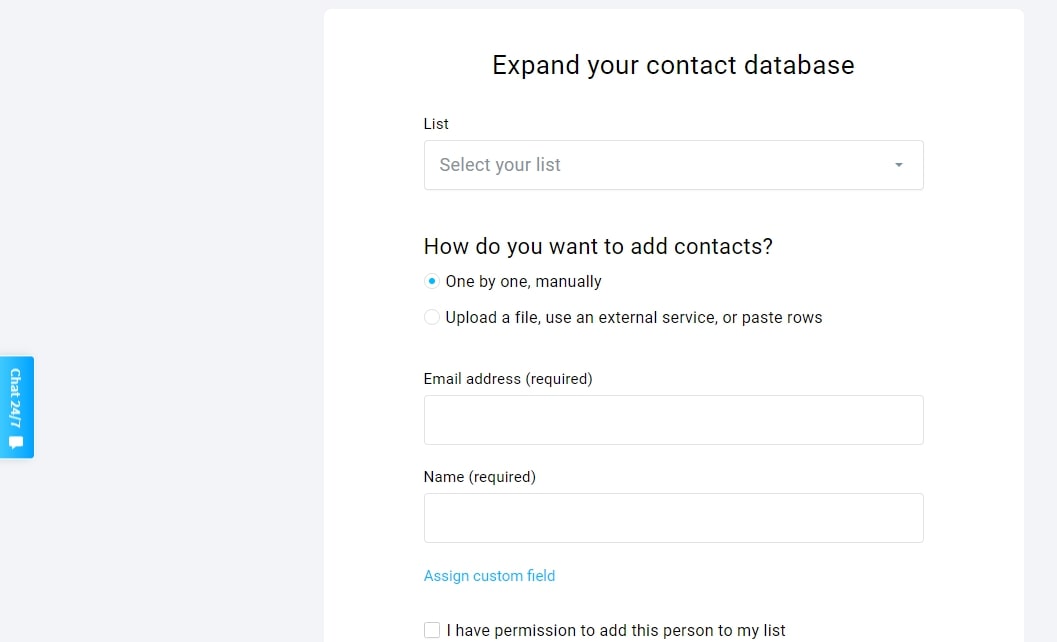Open the Chat 24/7 side tab

coord(17,407)
